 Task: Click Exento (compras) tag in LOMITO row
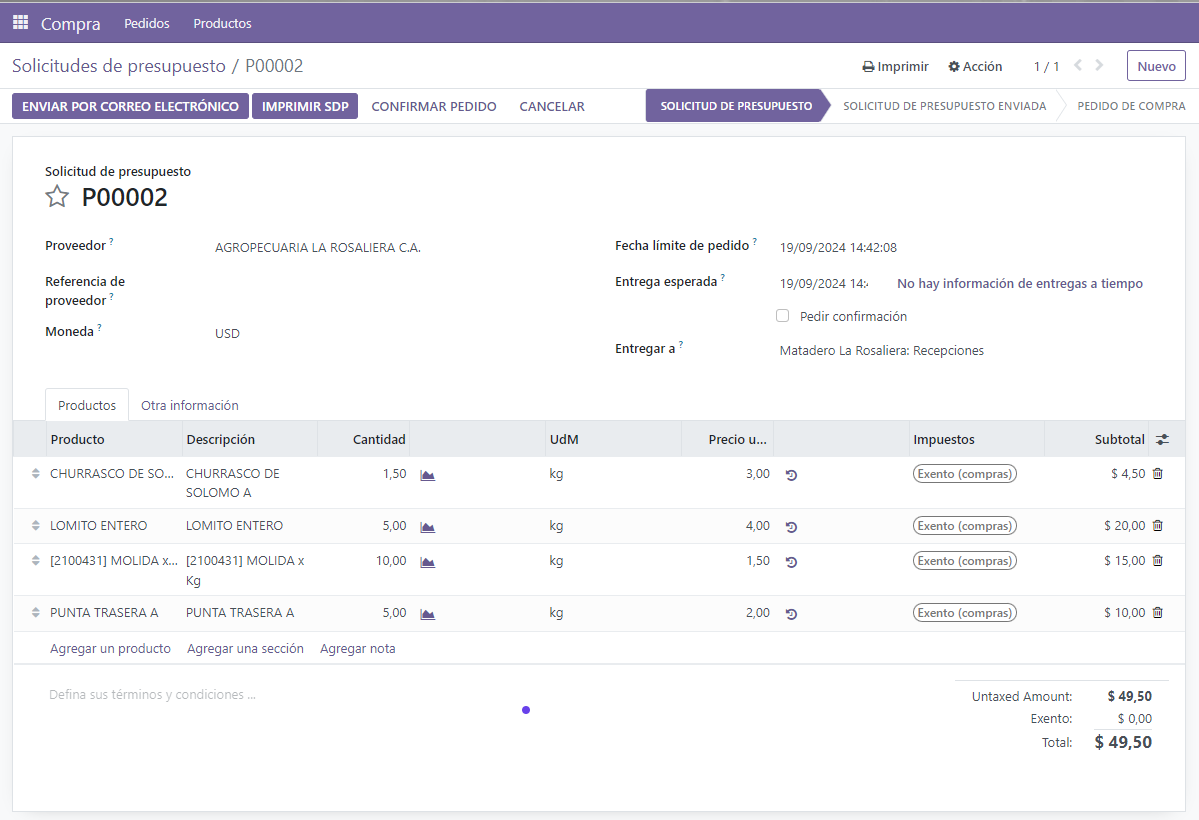[x=965, y=526]
